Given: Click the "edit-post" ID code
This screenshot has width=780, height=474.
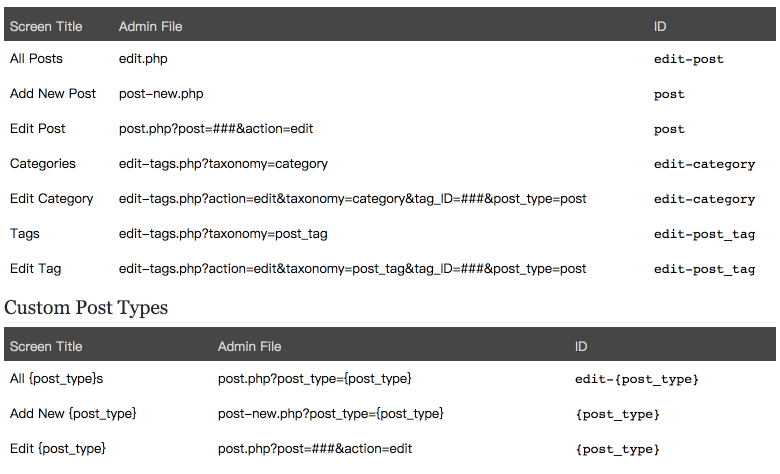Looking at the screenshot, I should (688, 59).
